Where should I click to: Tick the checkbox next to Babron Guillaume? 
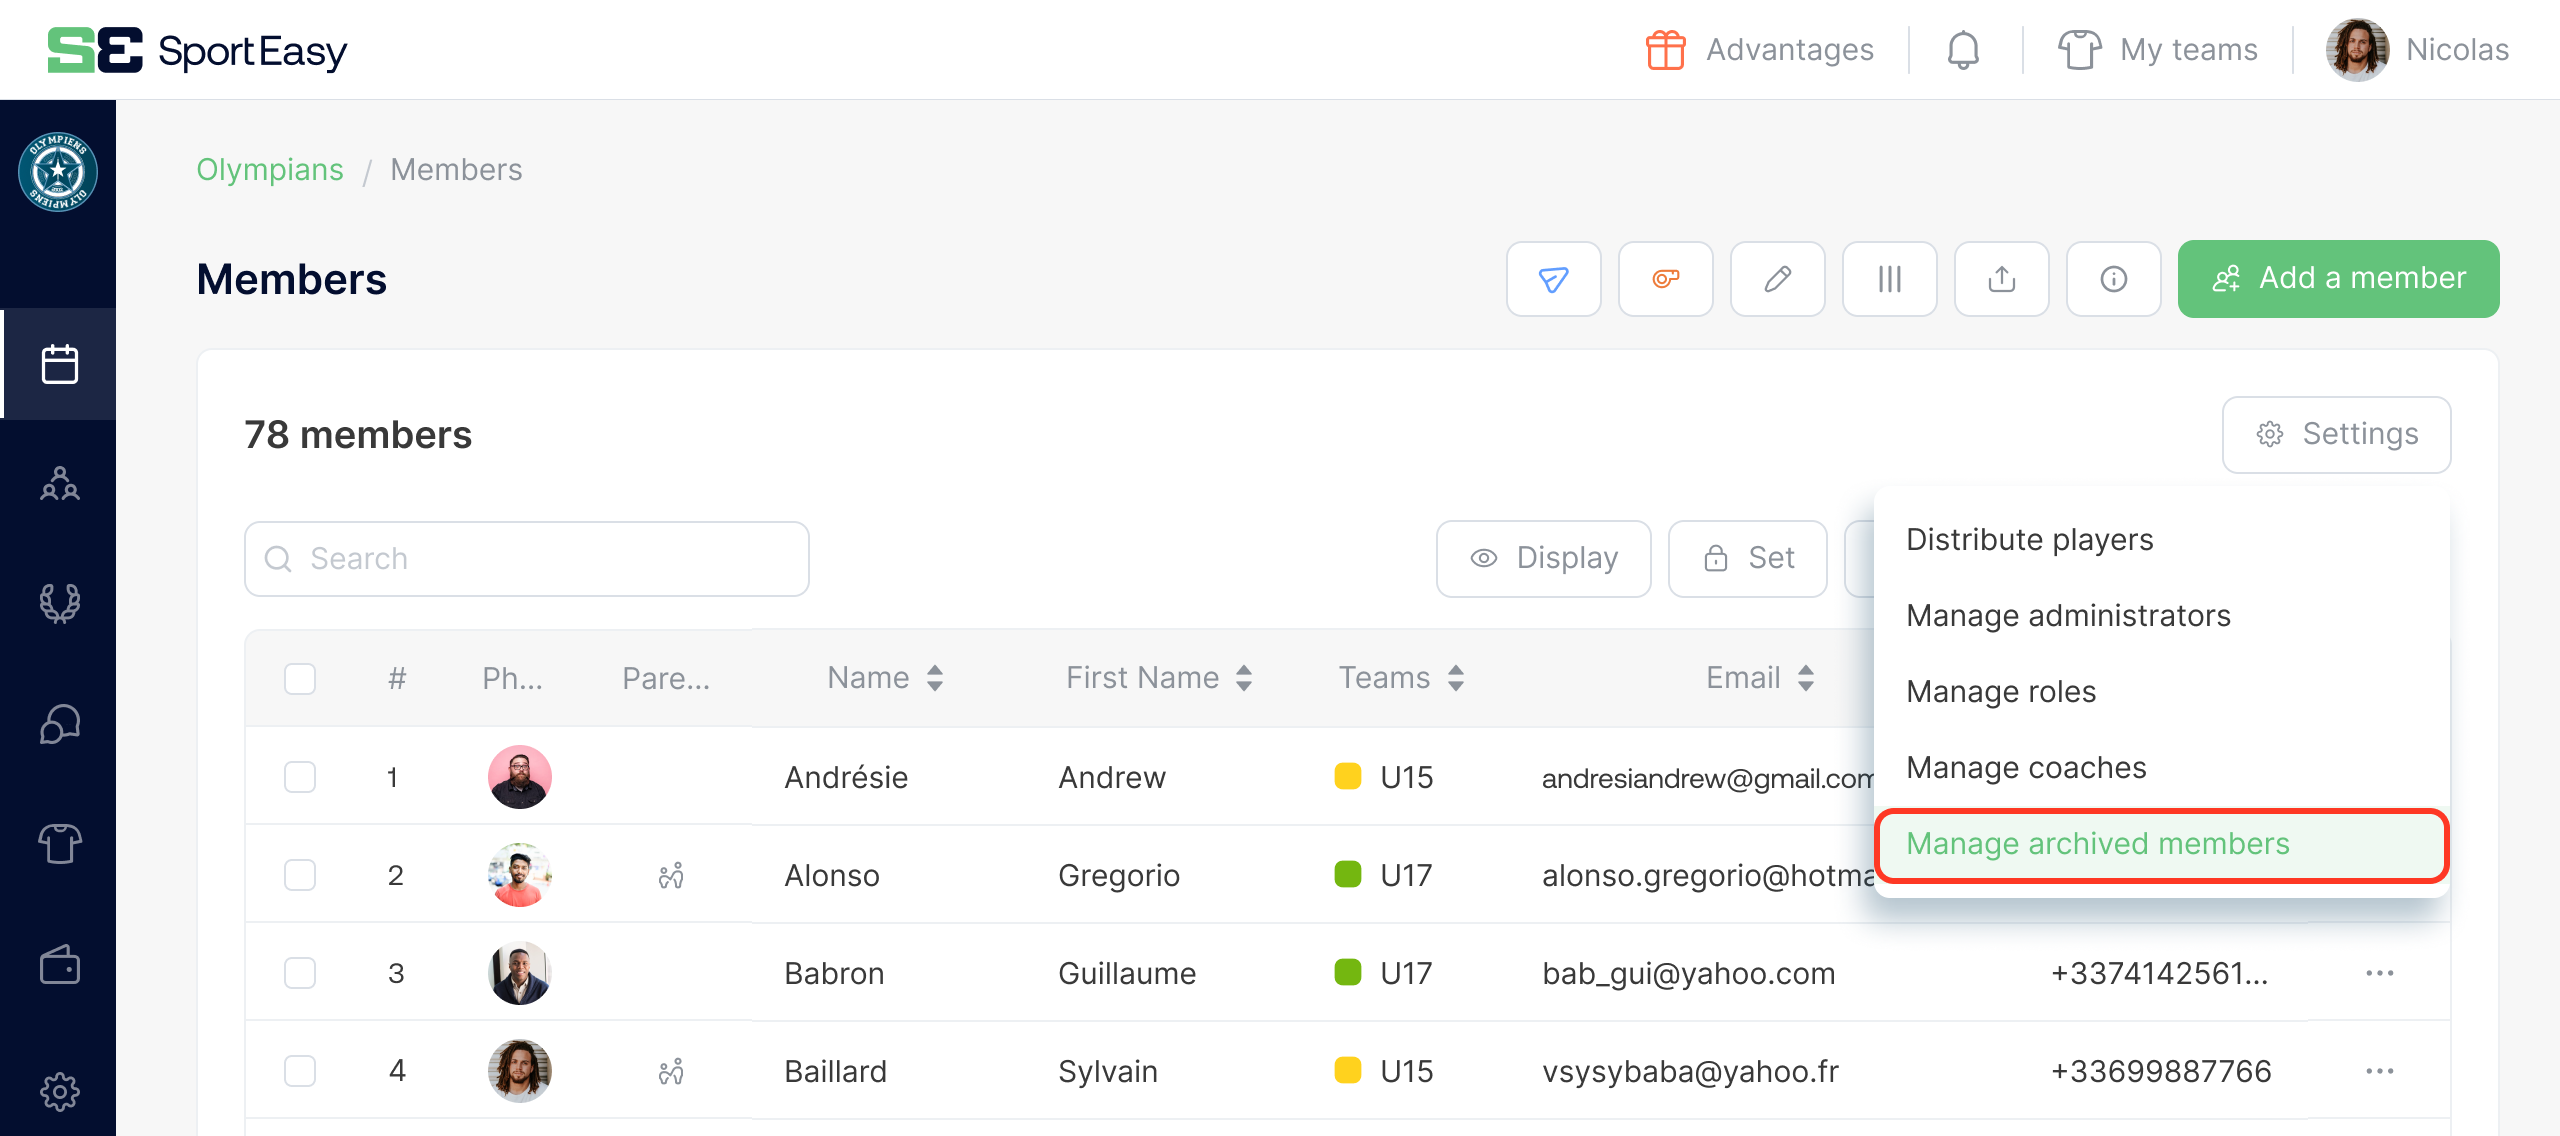coord(299,972)
